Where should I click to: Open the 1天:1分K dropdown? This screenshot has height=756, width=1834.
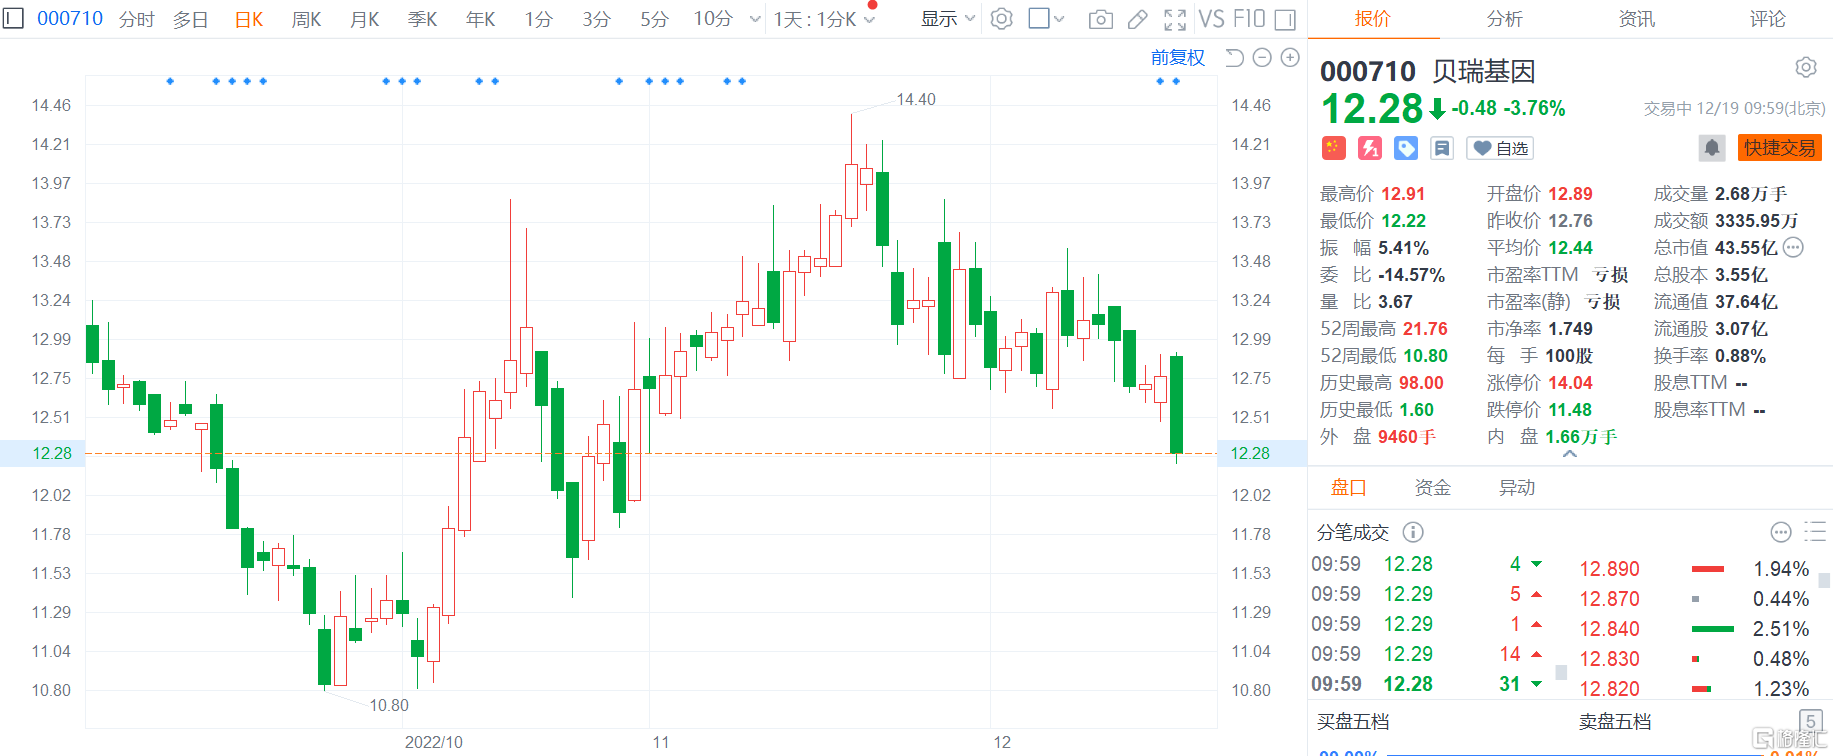(x=824, y=19)
